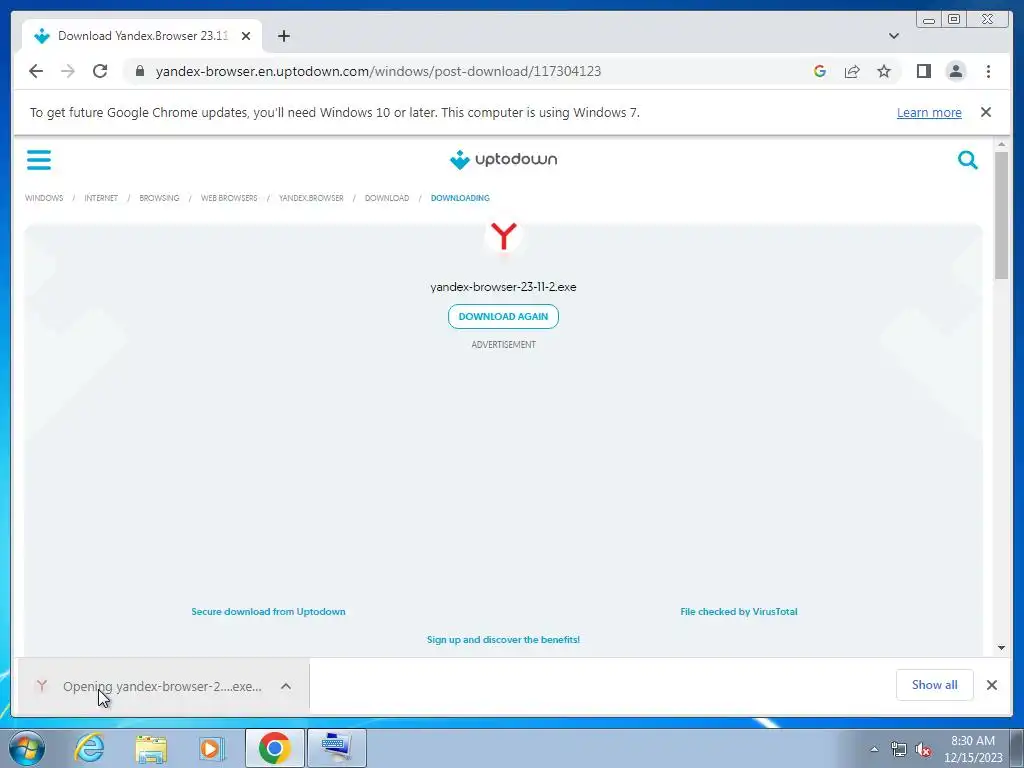Launch Internet Explorer from taskbar
Image resolution: width=1024 pixels, height=768 pixels.
coord(89,748)
